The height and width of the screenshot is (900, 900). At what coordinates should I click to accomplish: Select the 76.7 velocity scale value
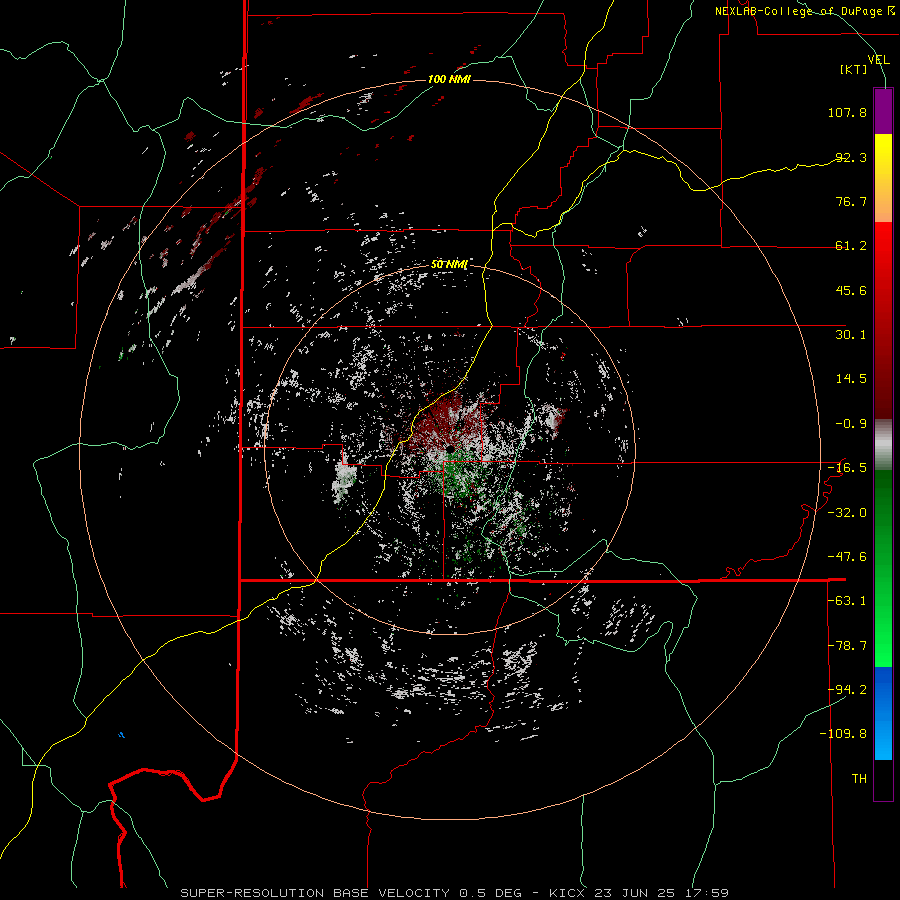[x=851, y=201]
